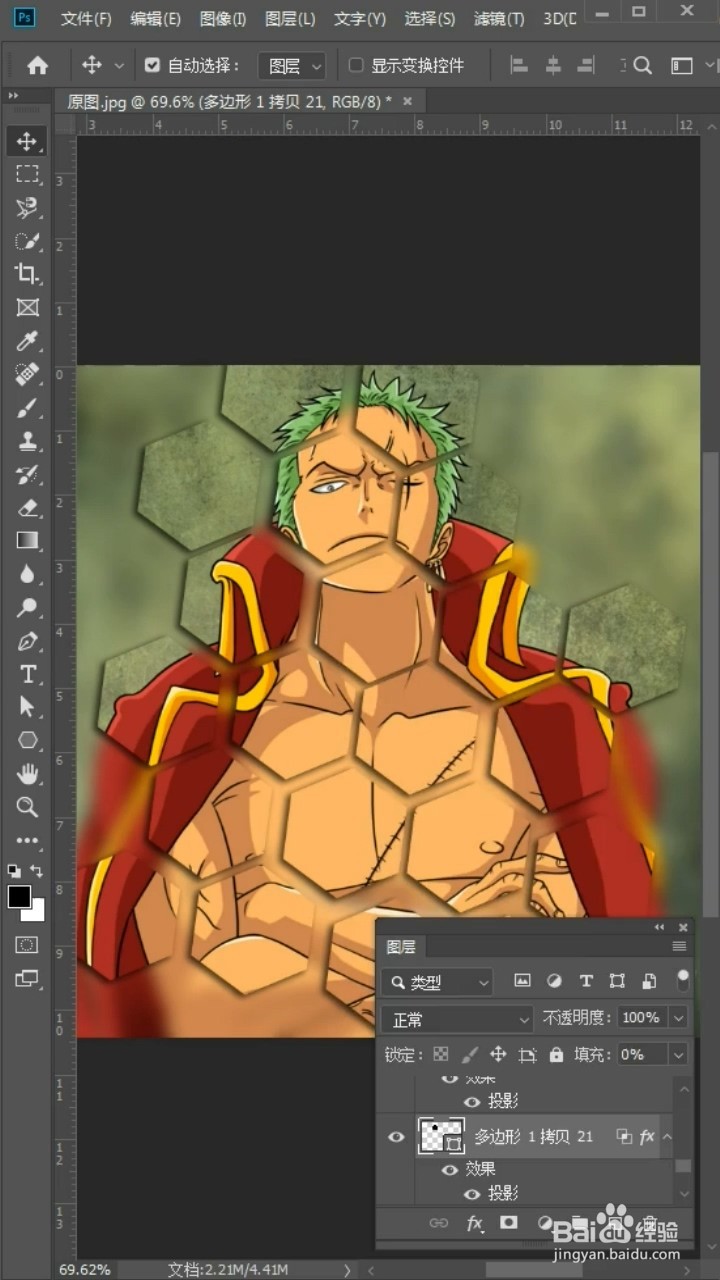720x1280 pixels.
Task: Select the Clone Stamp tool
Action: coord(27,441)
